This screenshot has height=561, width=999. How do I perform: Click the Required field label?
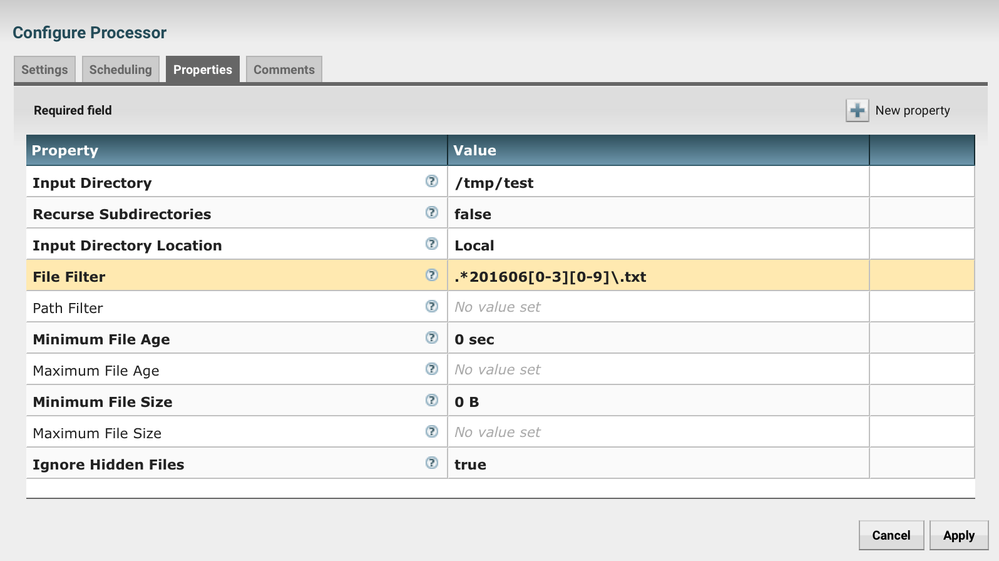73,110
